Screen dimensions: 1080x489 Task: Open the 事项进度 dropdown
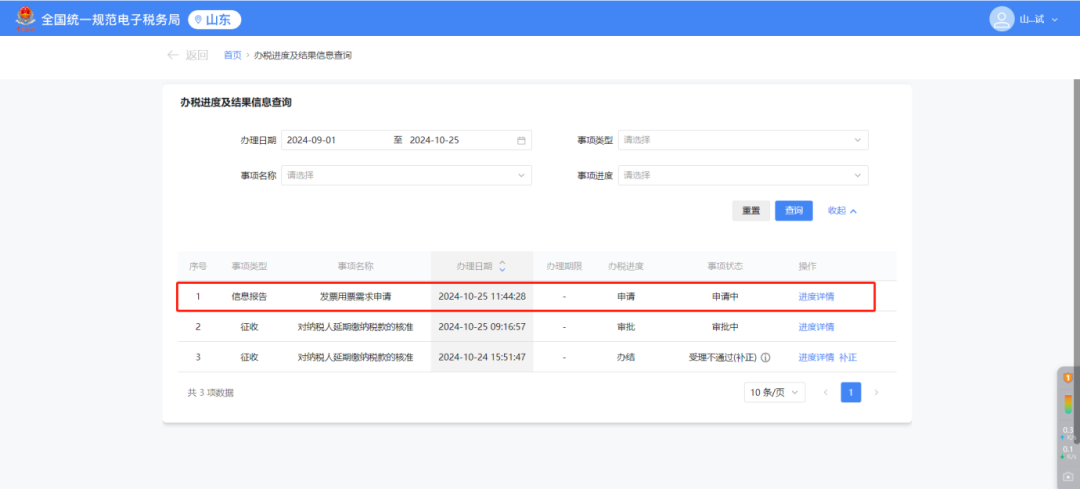coord(743,175)
